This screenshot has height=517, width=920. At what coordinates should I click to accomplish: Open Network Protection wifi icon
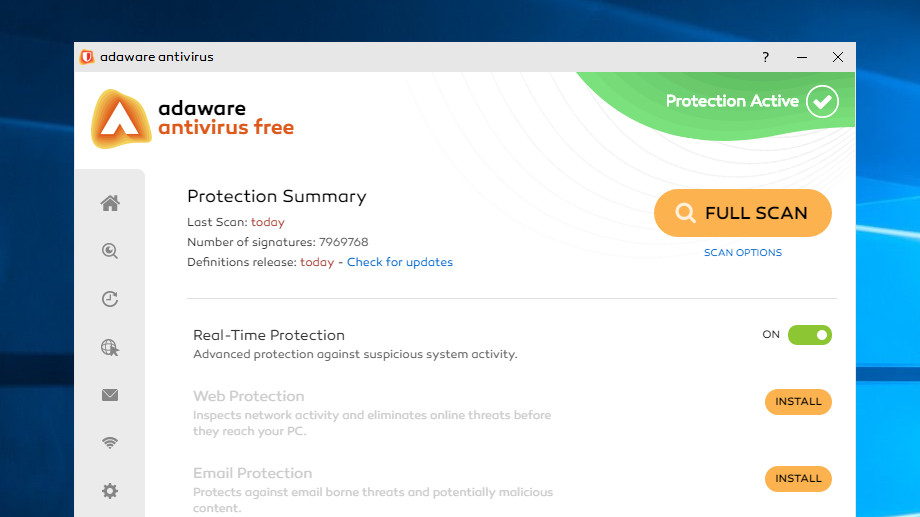click(x=110, y=442)
